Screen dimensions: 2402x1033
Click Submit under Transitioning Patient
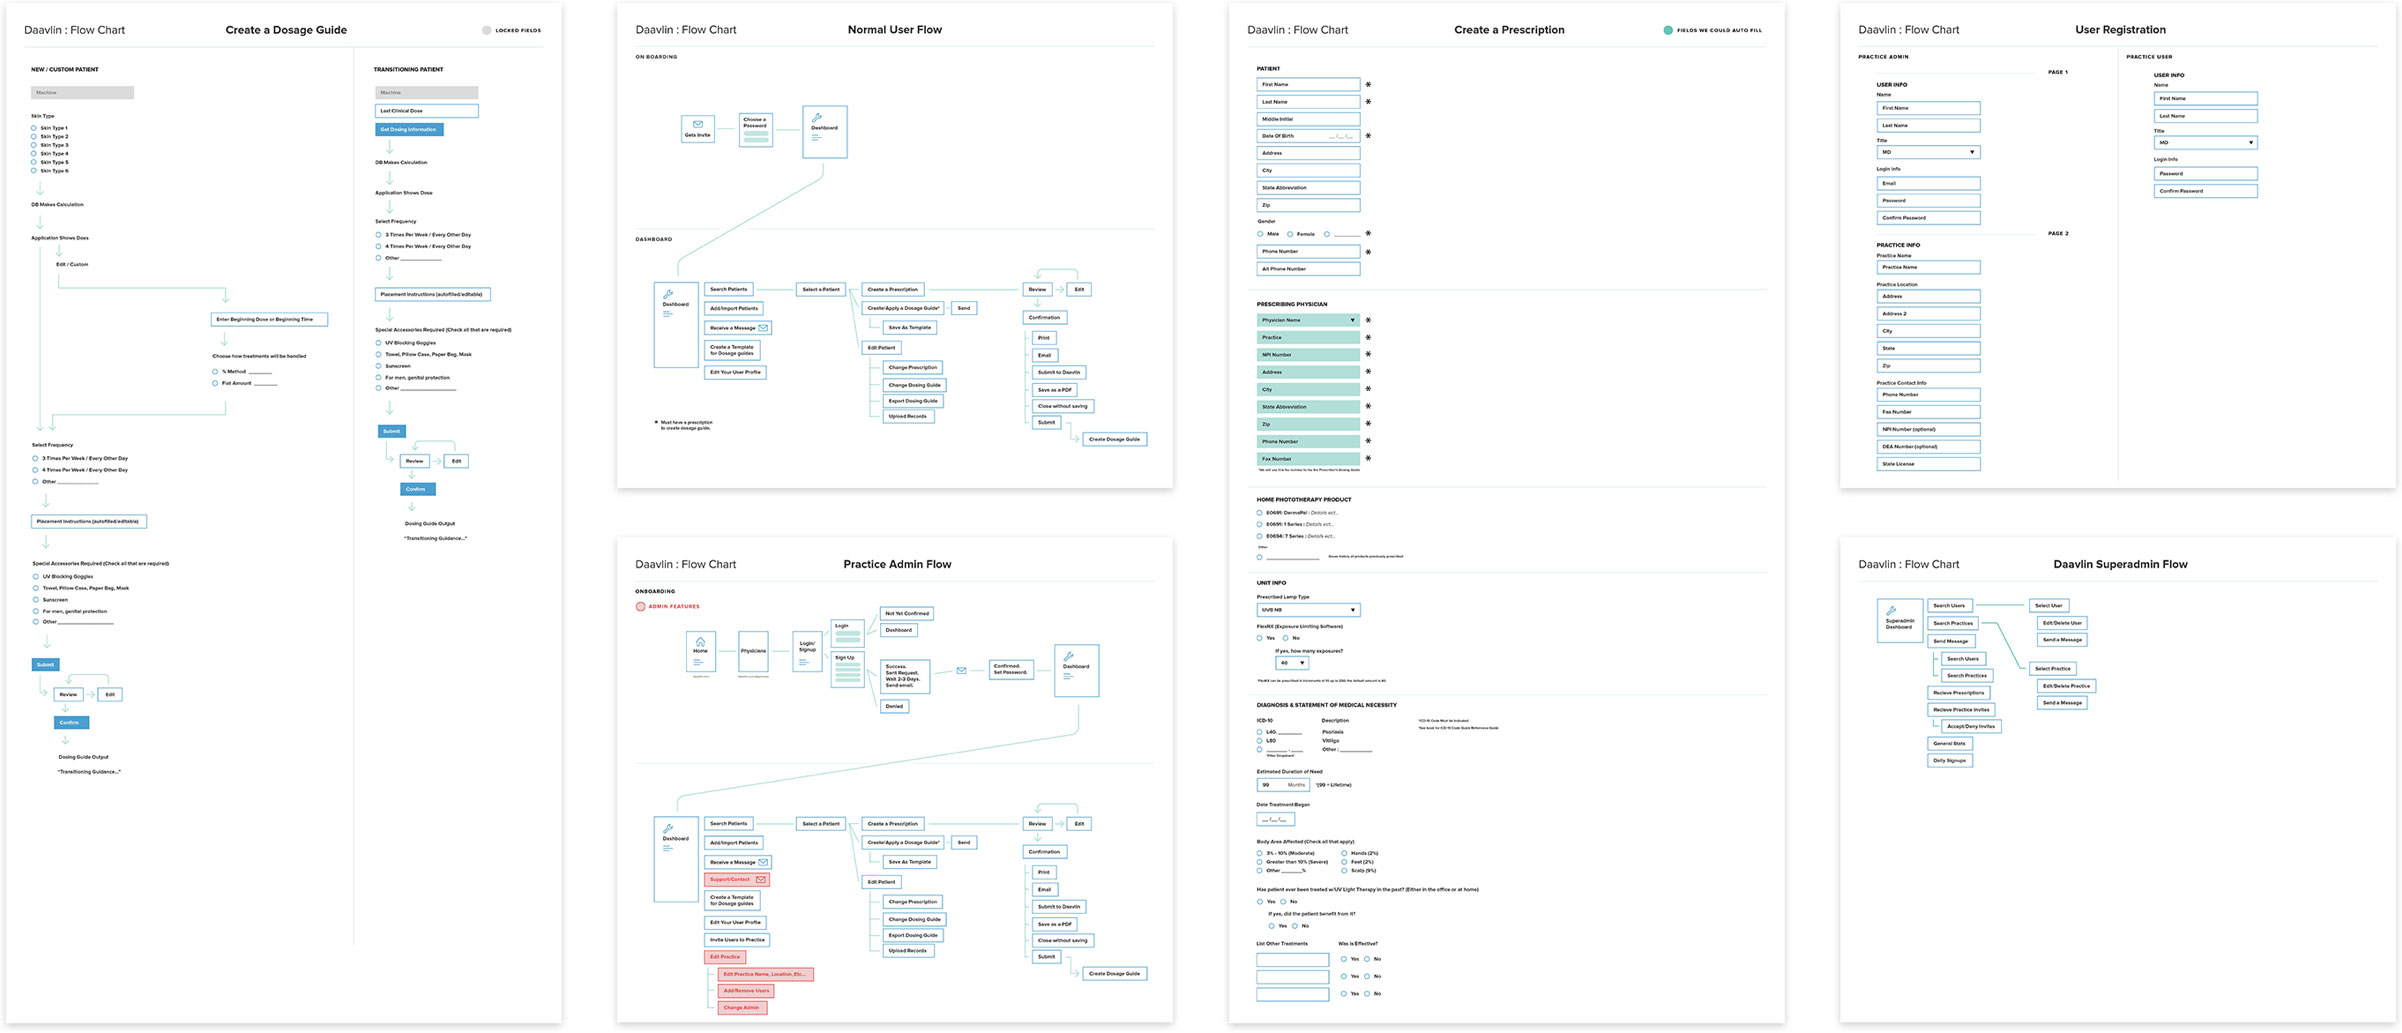[392, 432]
